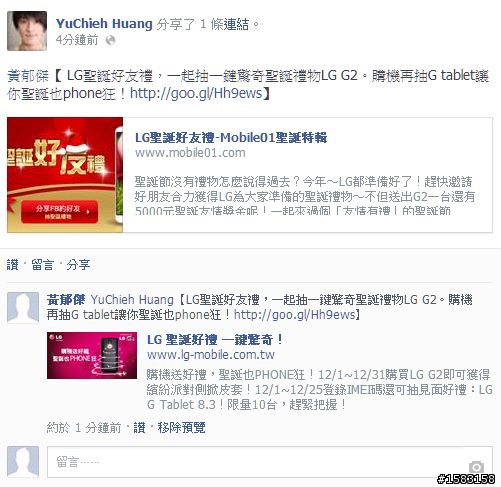Screen dimensions: 501x487
Task: Click 分享 action under the post
Action: pyautogui.click(x=78, y=265)
